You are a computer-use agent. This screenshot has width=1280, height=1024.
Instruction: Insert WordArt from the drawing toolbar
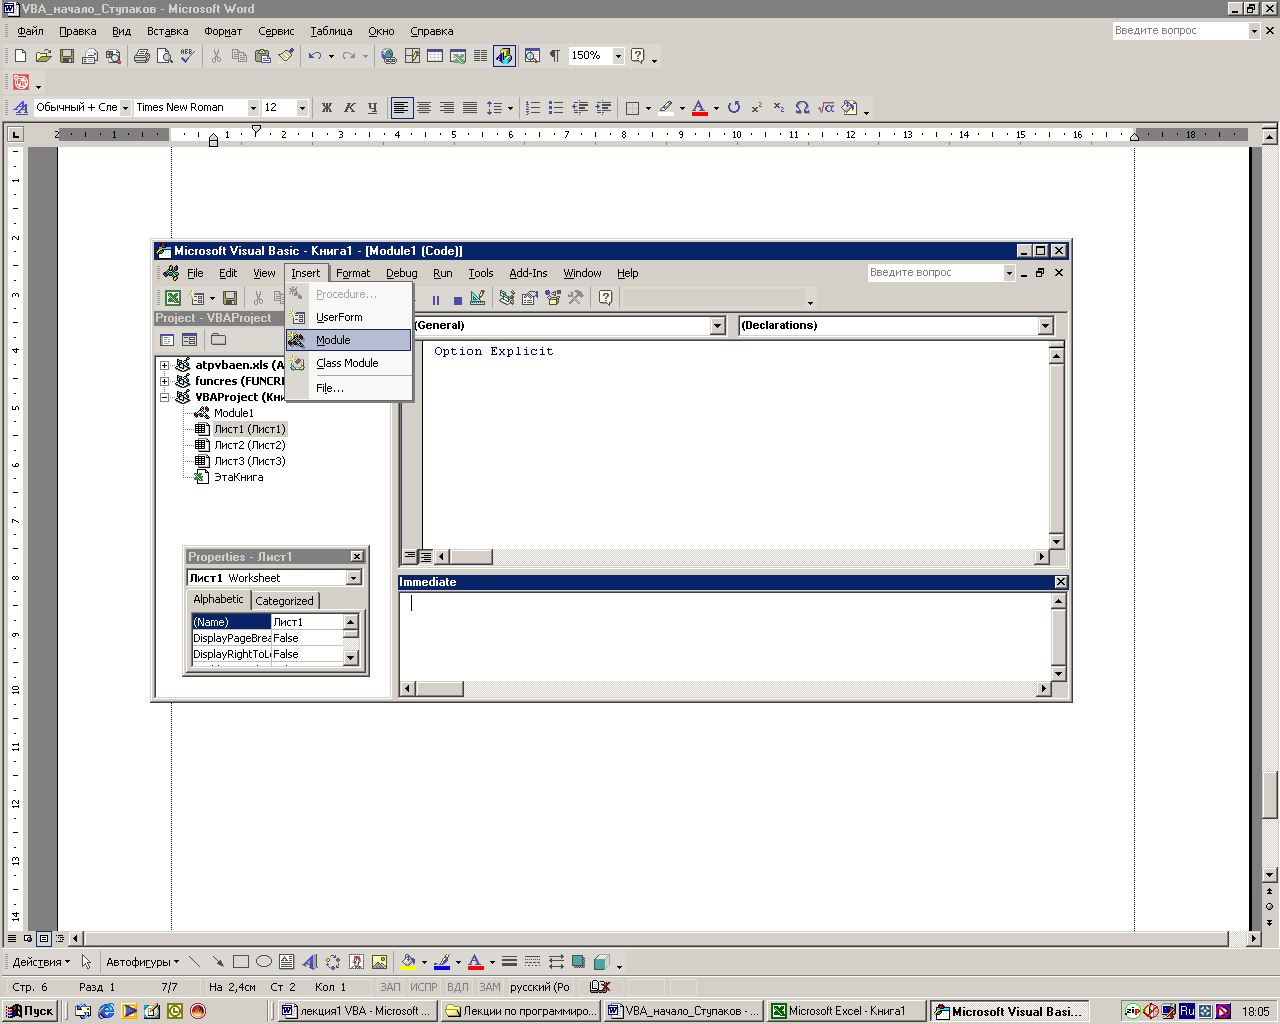pyautogui.click(x=310, y=962)
